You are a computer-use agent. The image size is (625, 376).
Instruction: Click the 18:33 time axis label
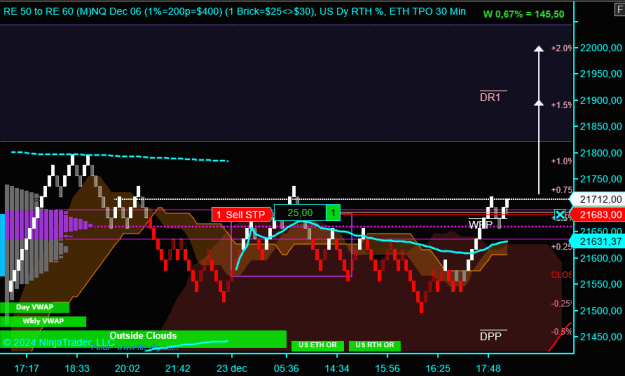(x=77, y=368)
